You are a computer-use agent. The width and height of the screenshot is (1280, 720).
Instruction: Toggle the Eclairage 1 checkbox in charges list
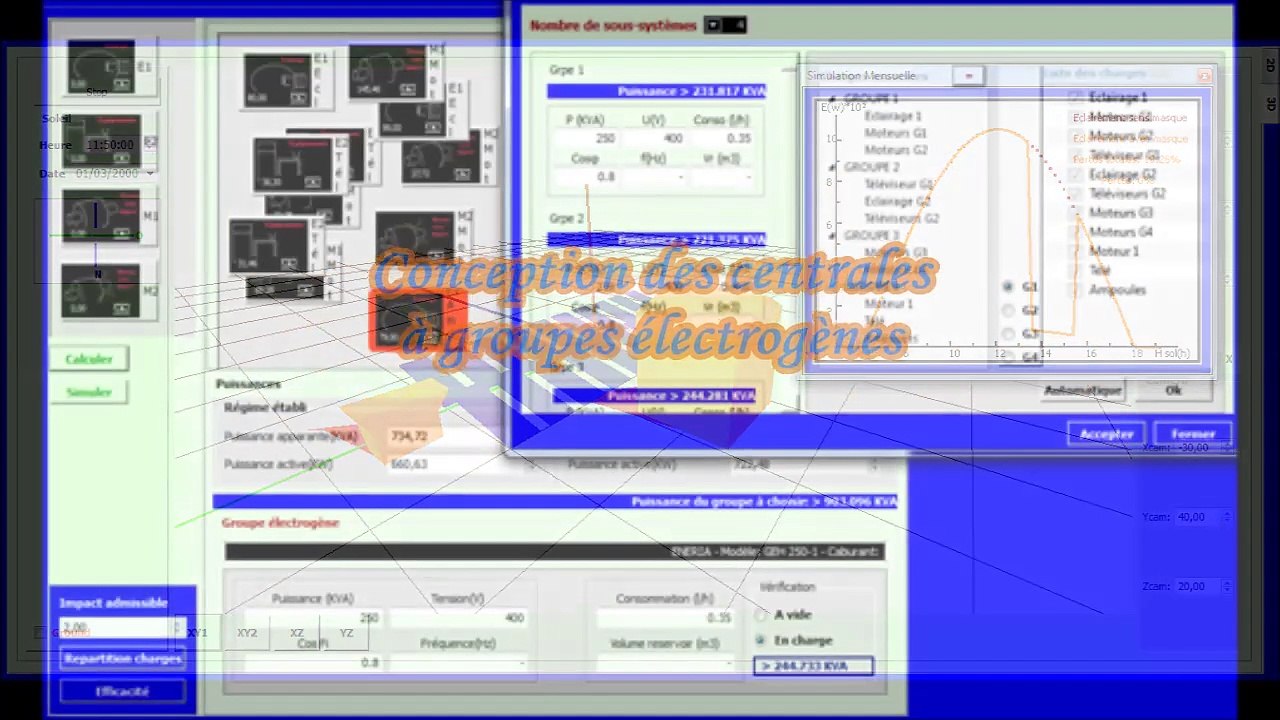(1075, 98)
